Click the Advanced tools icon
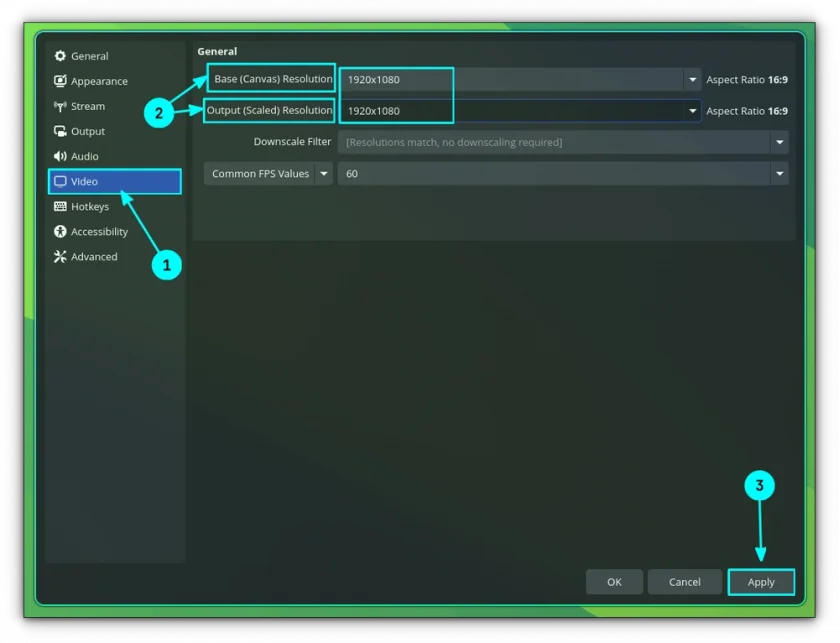The height and width of the screenshot is (643, 840). (60, 257)
